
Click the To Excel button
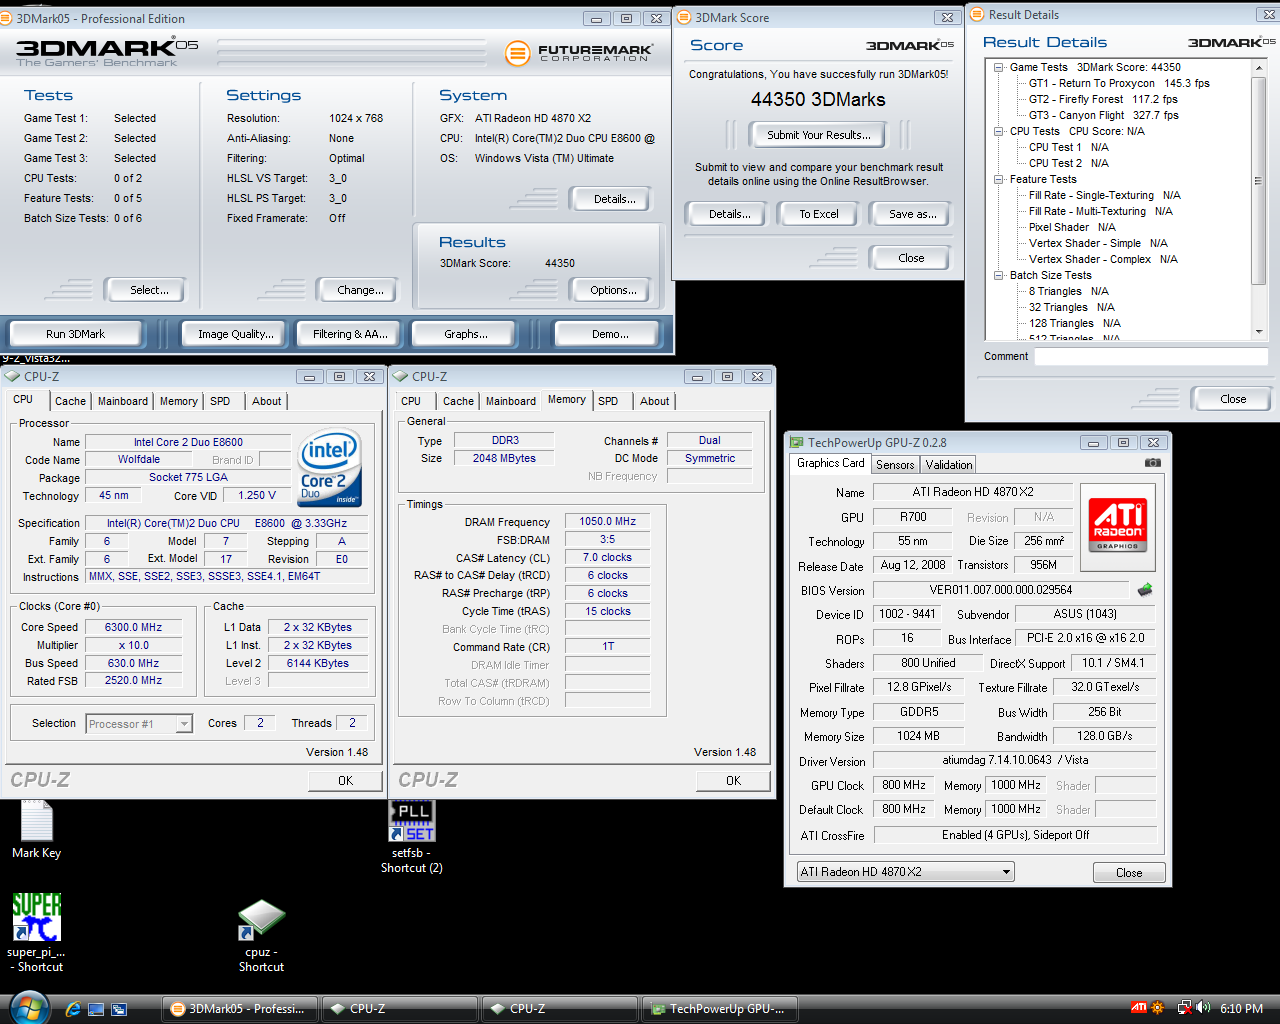[x=819, y=214]
